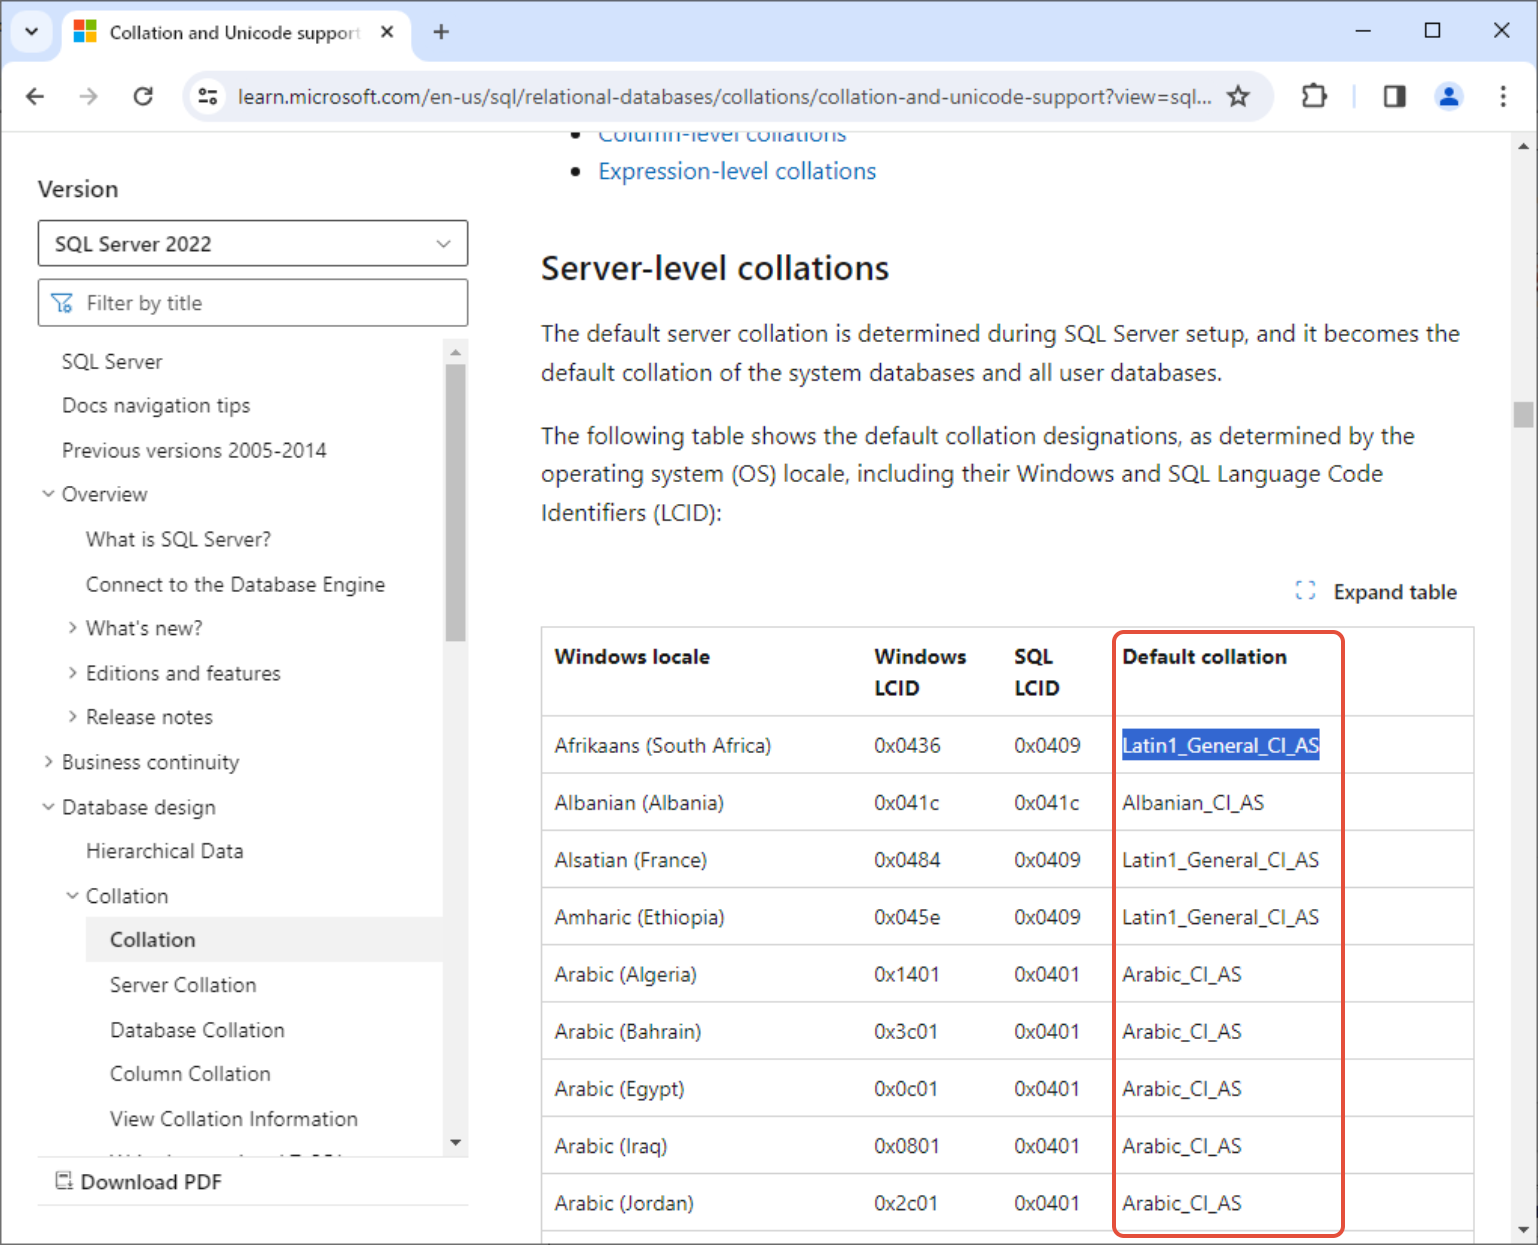This screenshot has height=1245, width=1538.
Task: Open Docs navigation tips
Action: 156,405
